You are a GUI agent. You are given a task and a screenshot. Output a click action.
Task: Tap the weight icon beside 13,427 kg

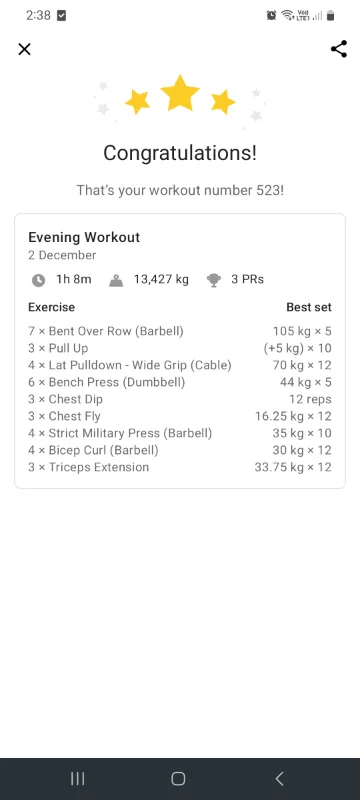pyautogui.click(x=116, y=280)
